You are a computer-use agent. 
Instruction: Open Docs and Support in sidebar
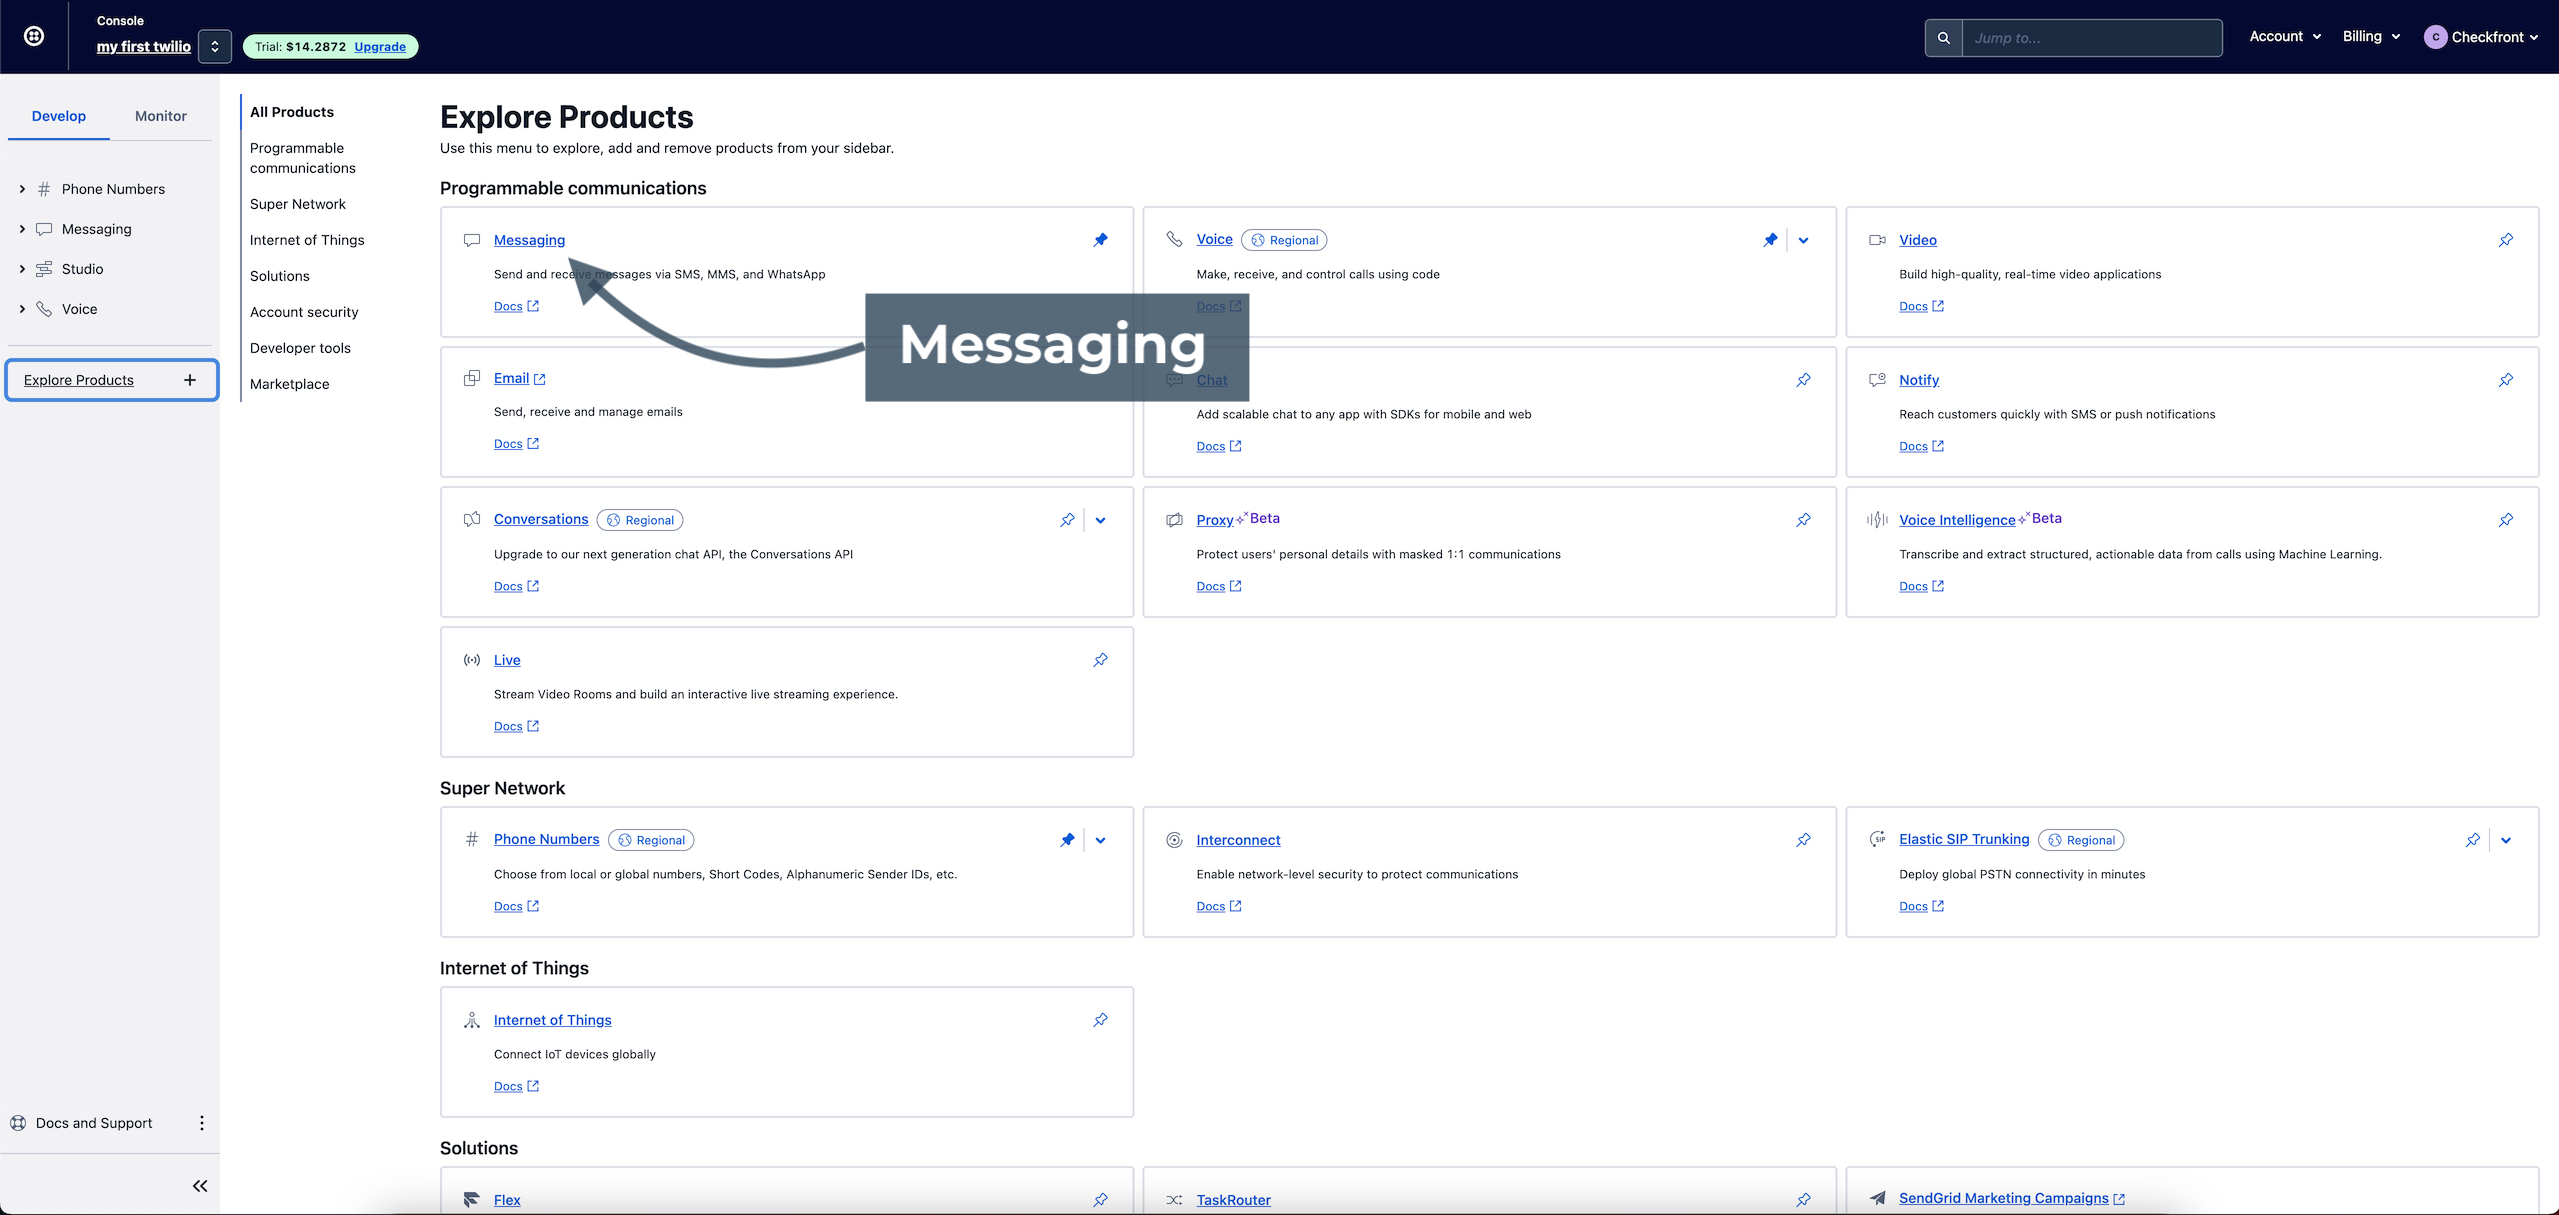pos(94,1123)
